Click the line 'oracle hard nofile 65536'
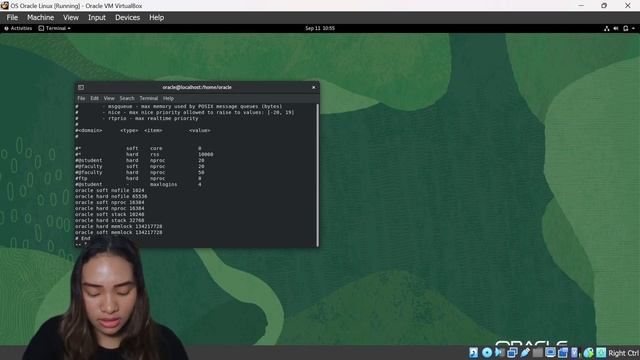640x360 pixels. [111, 196]
